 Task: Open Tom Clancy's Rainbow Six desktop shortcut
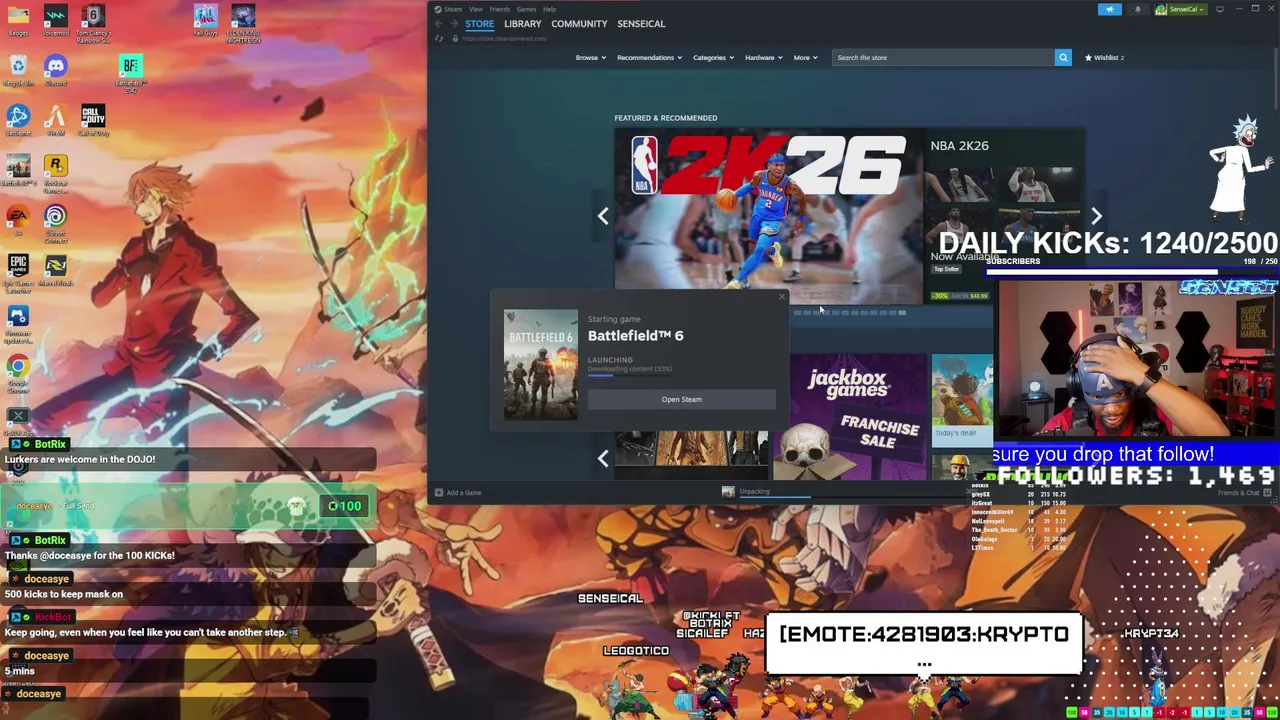(x=93, y=22)
